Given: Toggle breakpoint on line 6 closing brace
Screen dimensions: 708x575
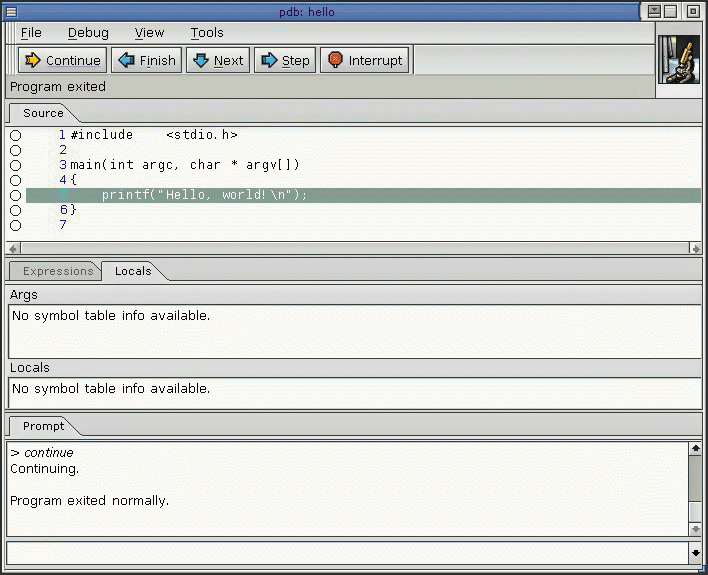Looking at the screenshot, I should pyautogui.click(x=16, y=210).
